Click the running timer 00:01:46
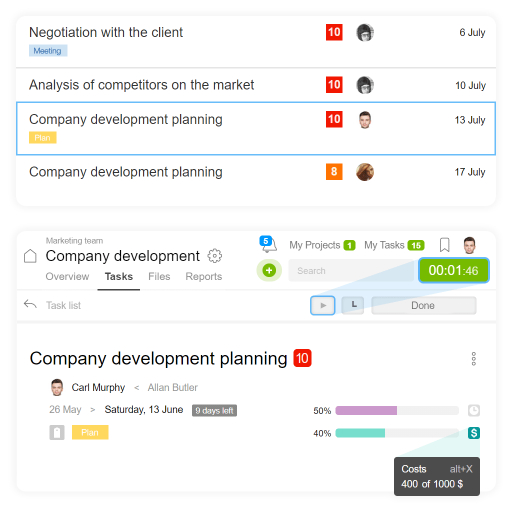The width and height of the screenshot is (512, 512). [454, 270]
